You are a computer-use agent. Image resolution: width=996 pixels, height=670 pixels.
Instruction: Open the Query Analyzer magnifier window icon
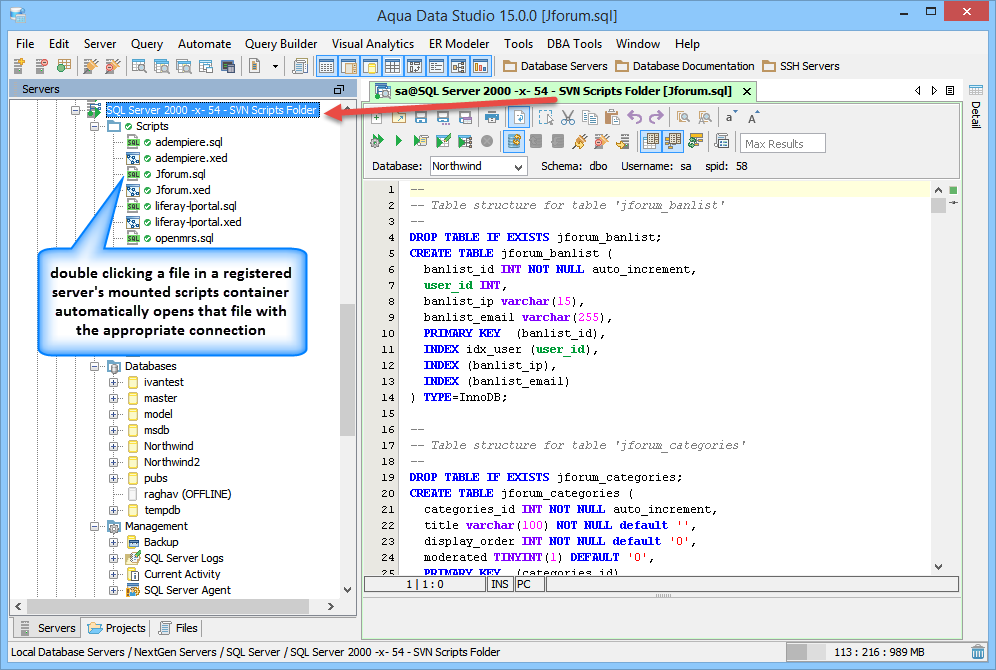click(139, 65)
